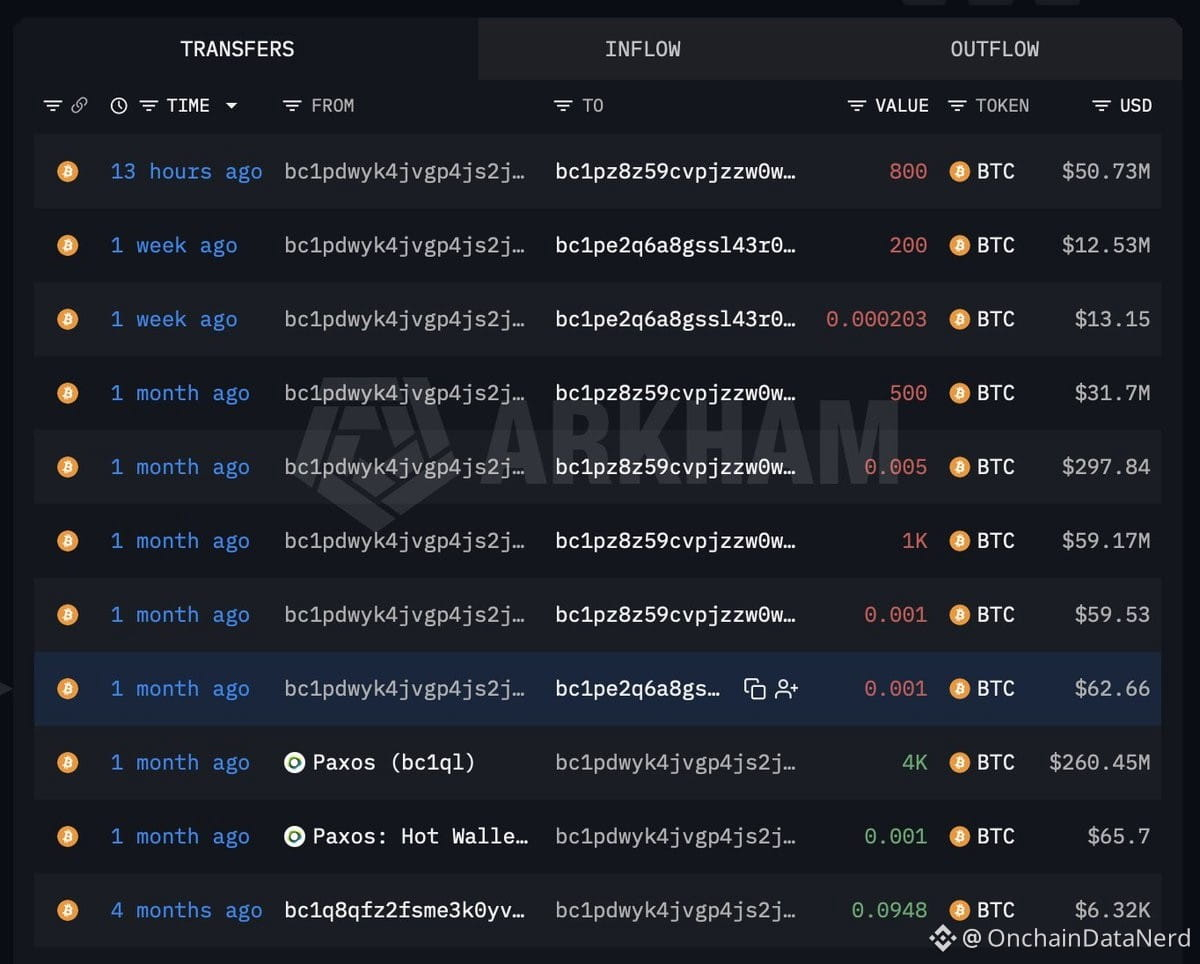The image size is (1200, 964).
Task: Click BTC token label on $6.32K row
Action: point(996,911)
